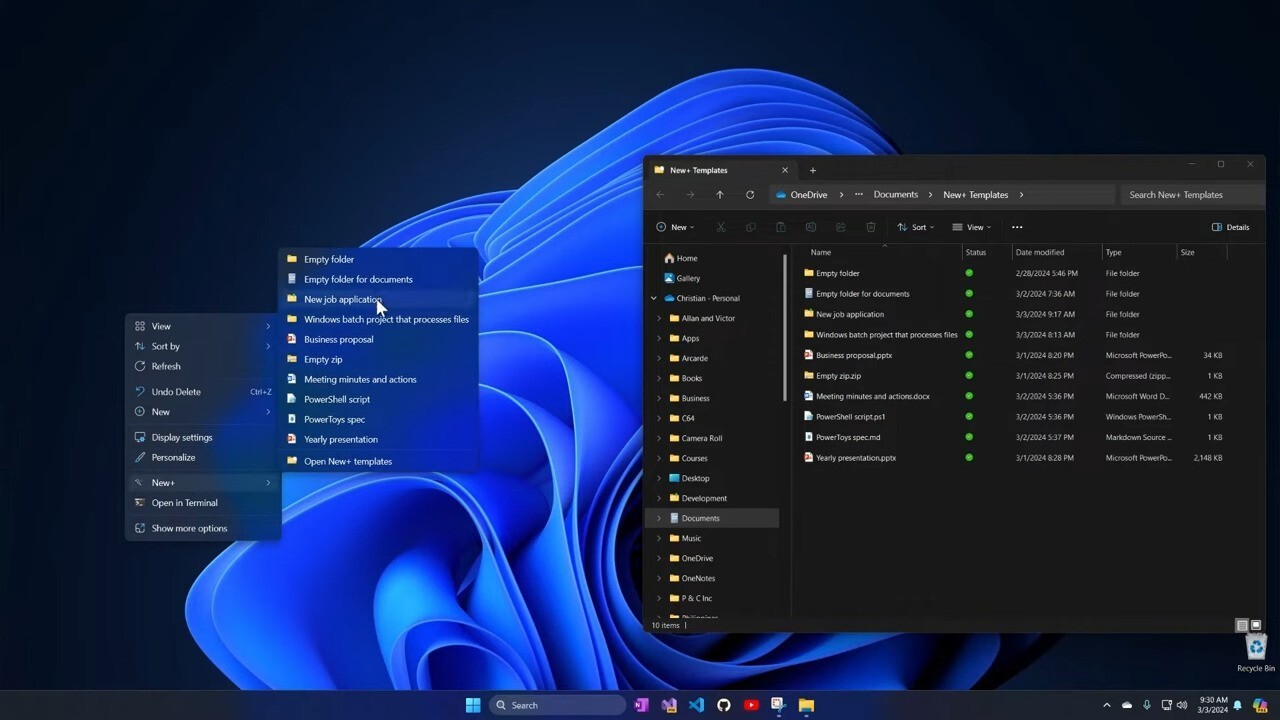Click the Documents breadcrumb in address bar
Screen dimensions: 1280x720
(x=896, y=195)
